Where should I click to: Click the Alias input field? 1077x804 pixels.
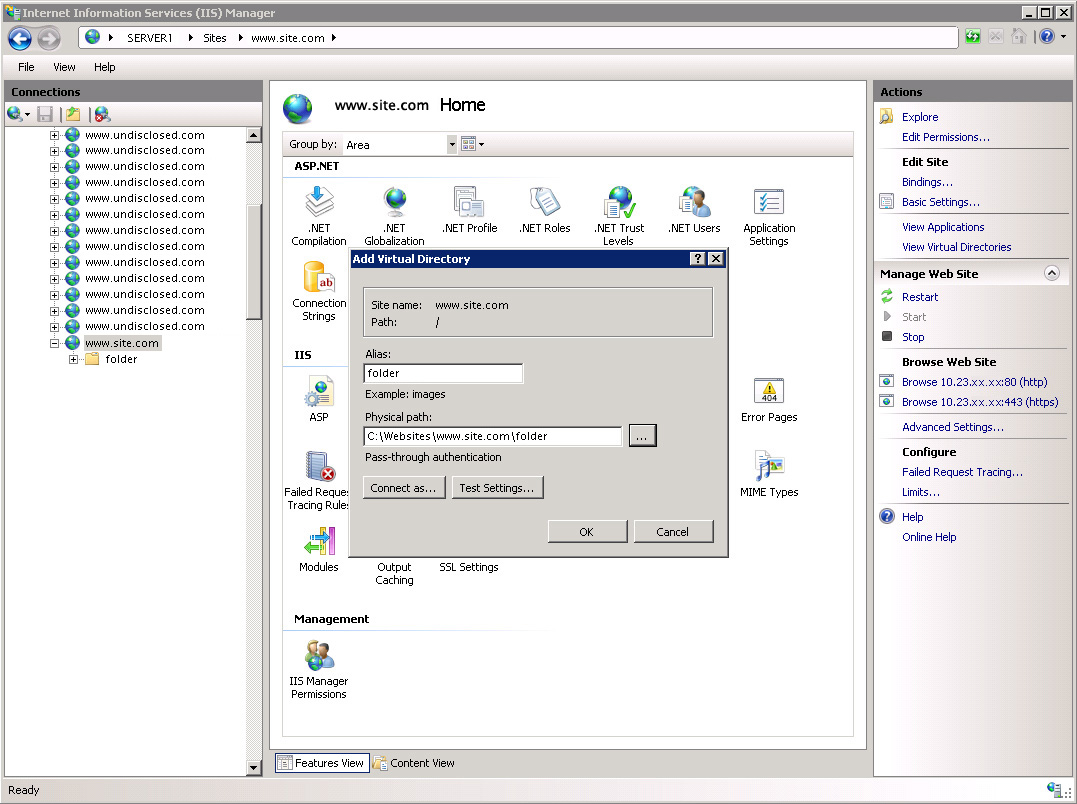click(x=443, y=373)
